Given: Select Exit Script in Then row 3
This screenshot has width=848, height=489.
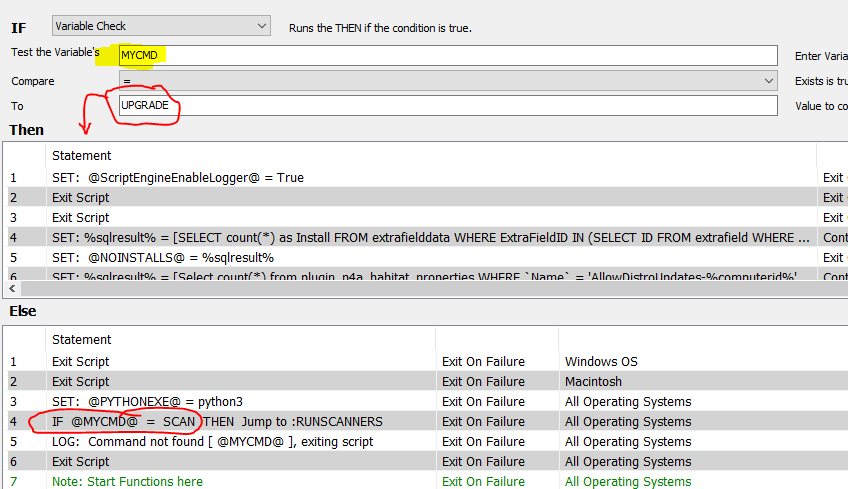Looking at the screenshot, I should point(81,218).
